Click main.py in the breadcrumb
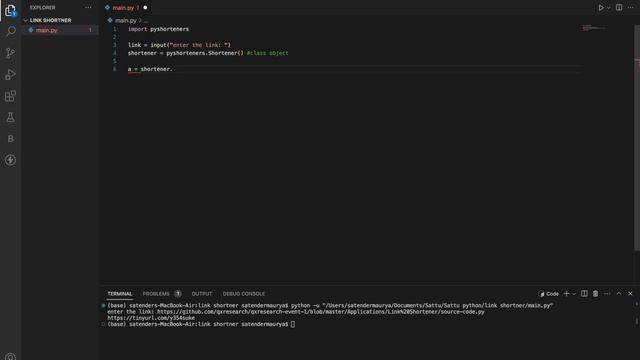The image size is (640, 360). [125, 20]
